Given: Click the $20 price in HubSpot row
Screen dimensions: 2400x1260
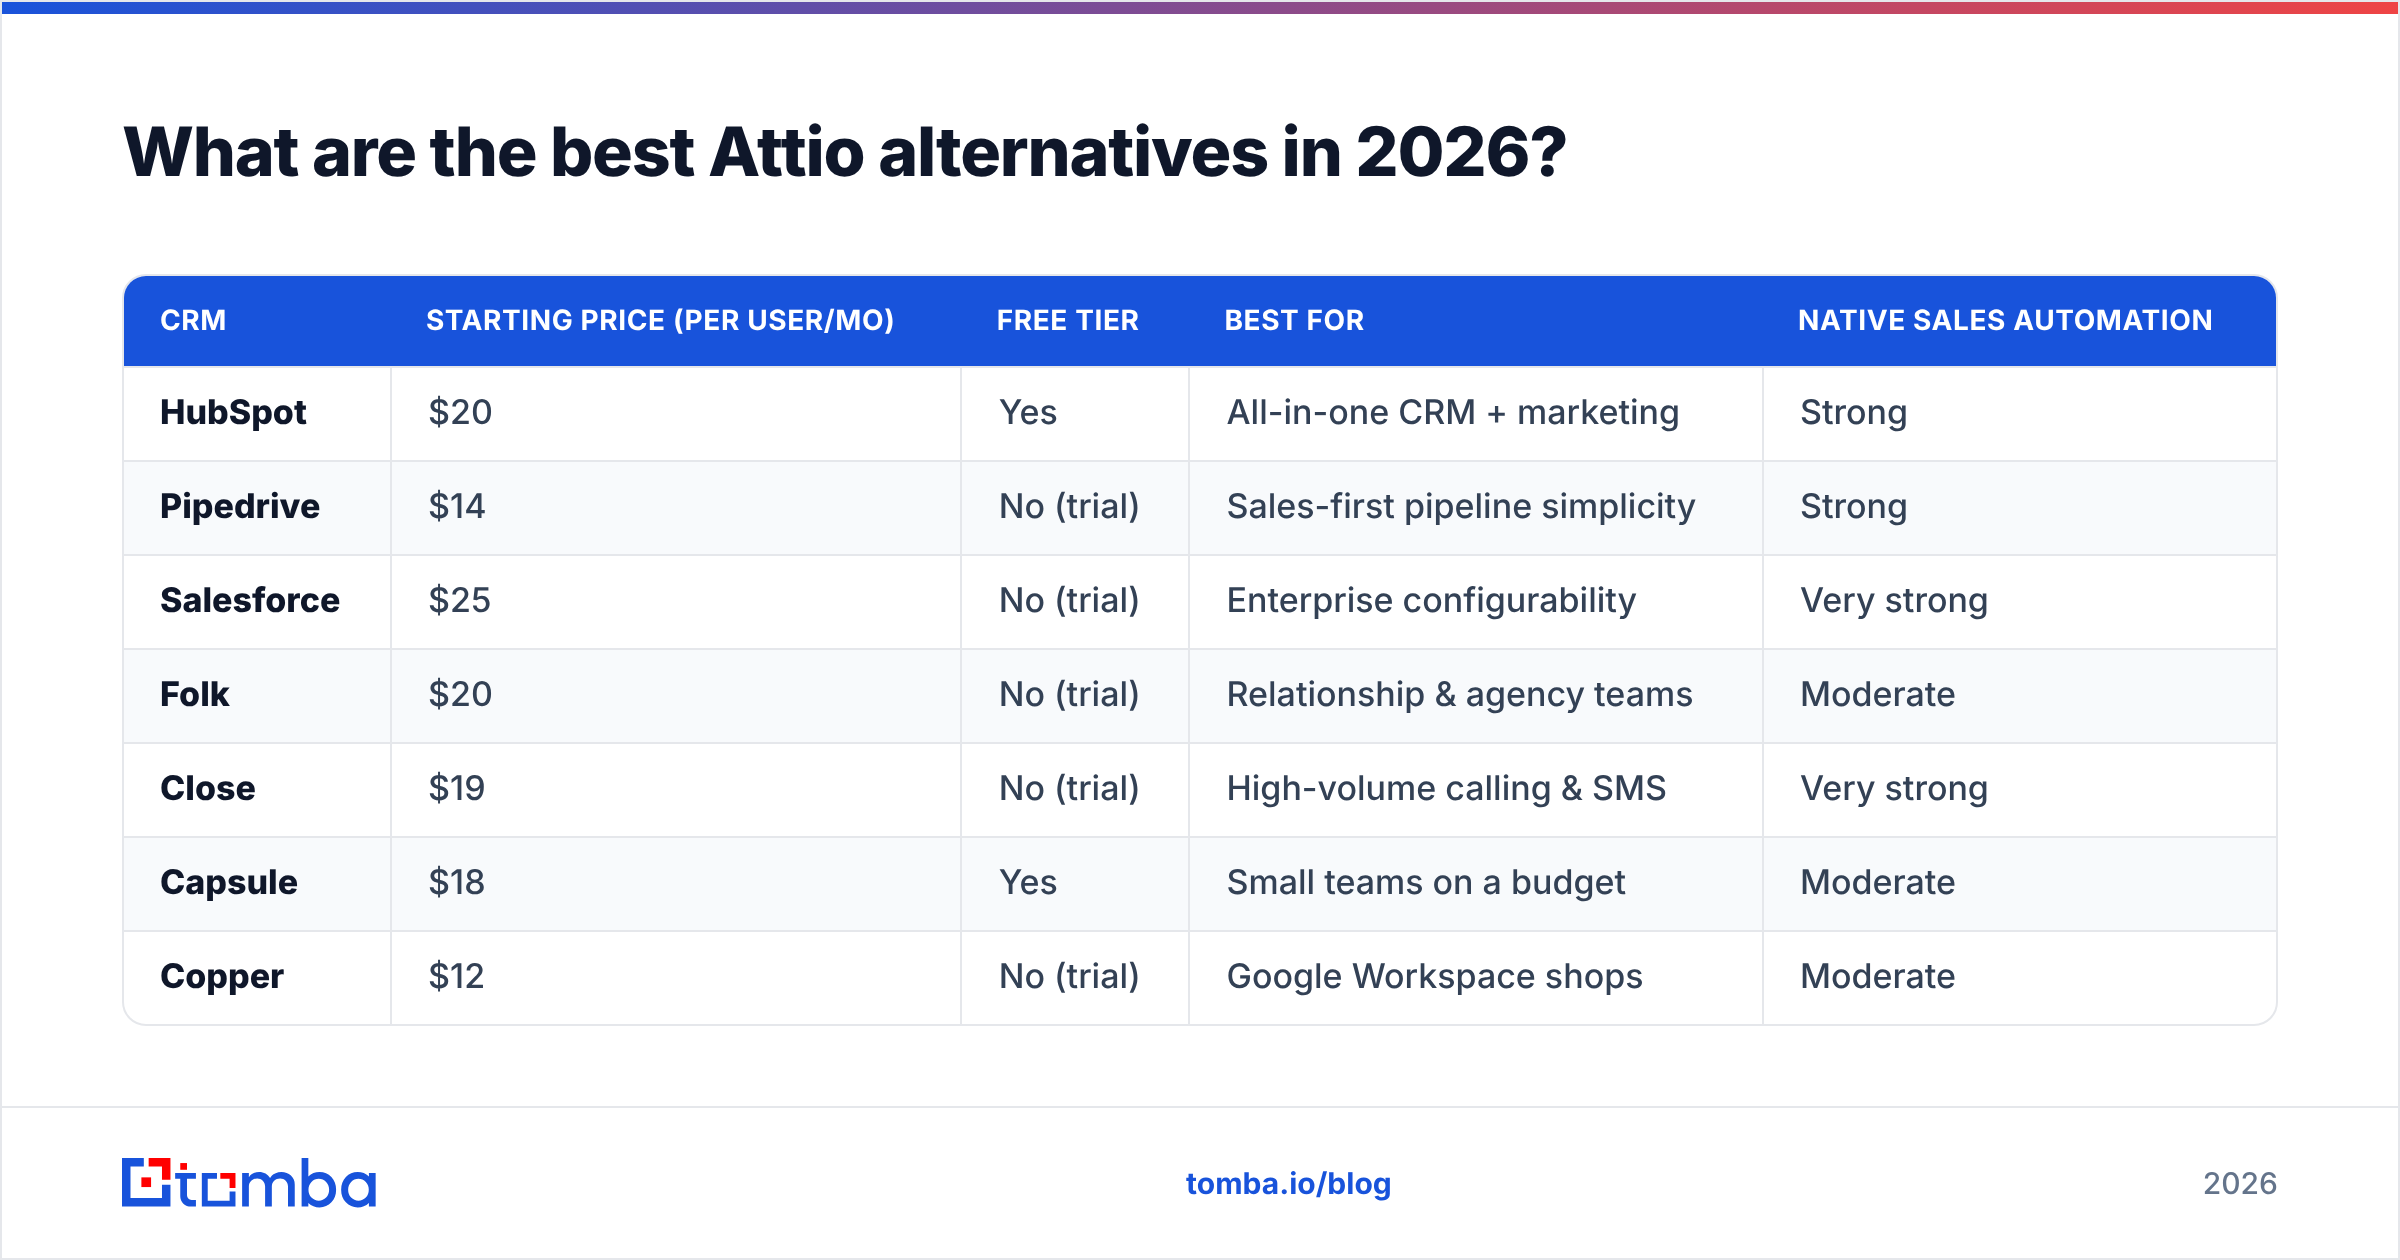Looking at the screenshot, I should (x=460, y=412).
